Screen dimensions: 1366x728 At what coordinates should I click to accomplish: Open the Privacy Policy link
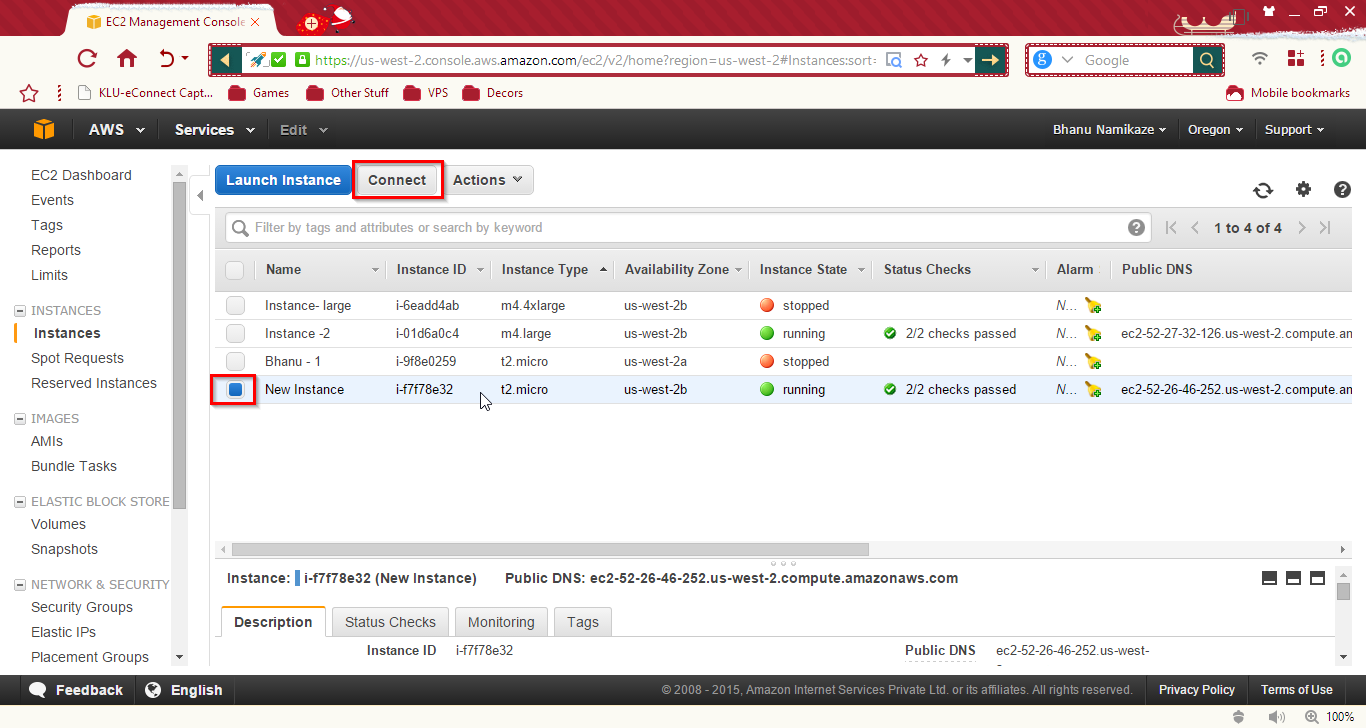click(x=1197, y=690)
